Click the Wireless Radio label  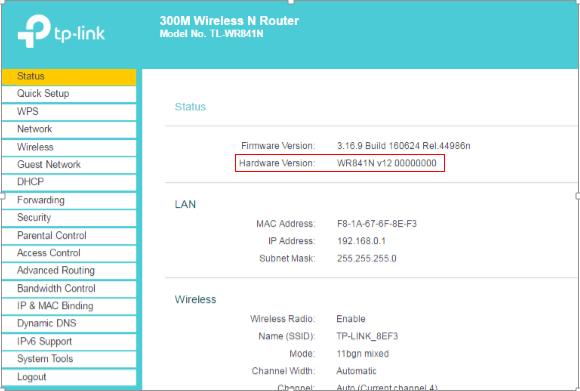point(283,319)
